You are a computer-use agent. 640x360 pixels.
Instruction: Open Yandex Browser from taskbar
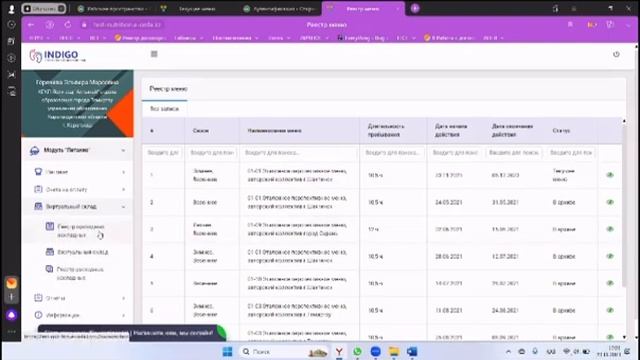[339, 351]
